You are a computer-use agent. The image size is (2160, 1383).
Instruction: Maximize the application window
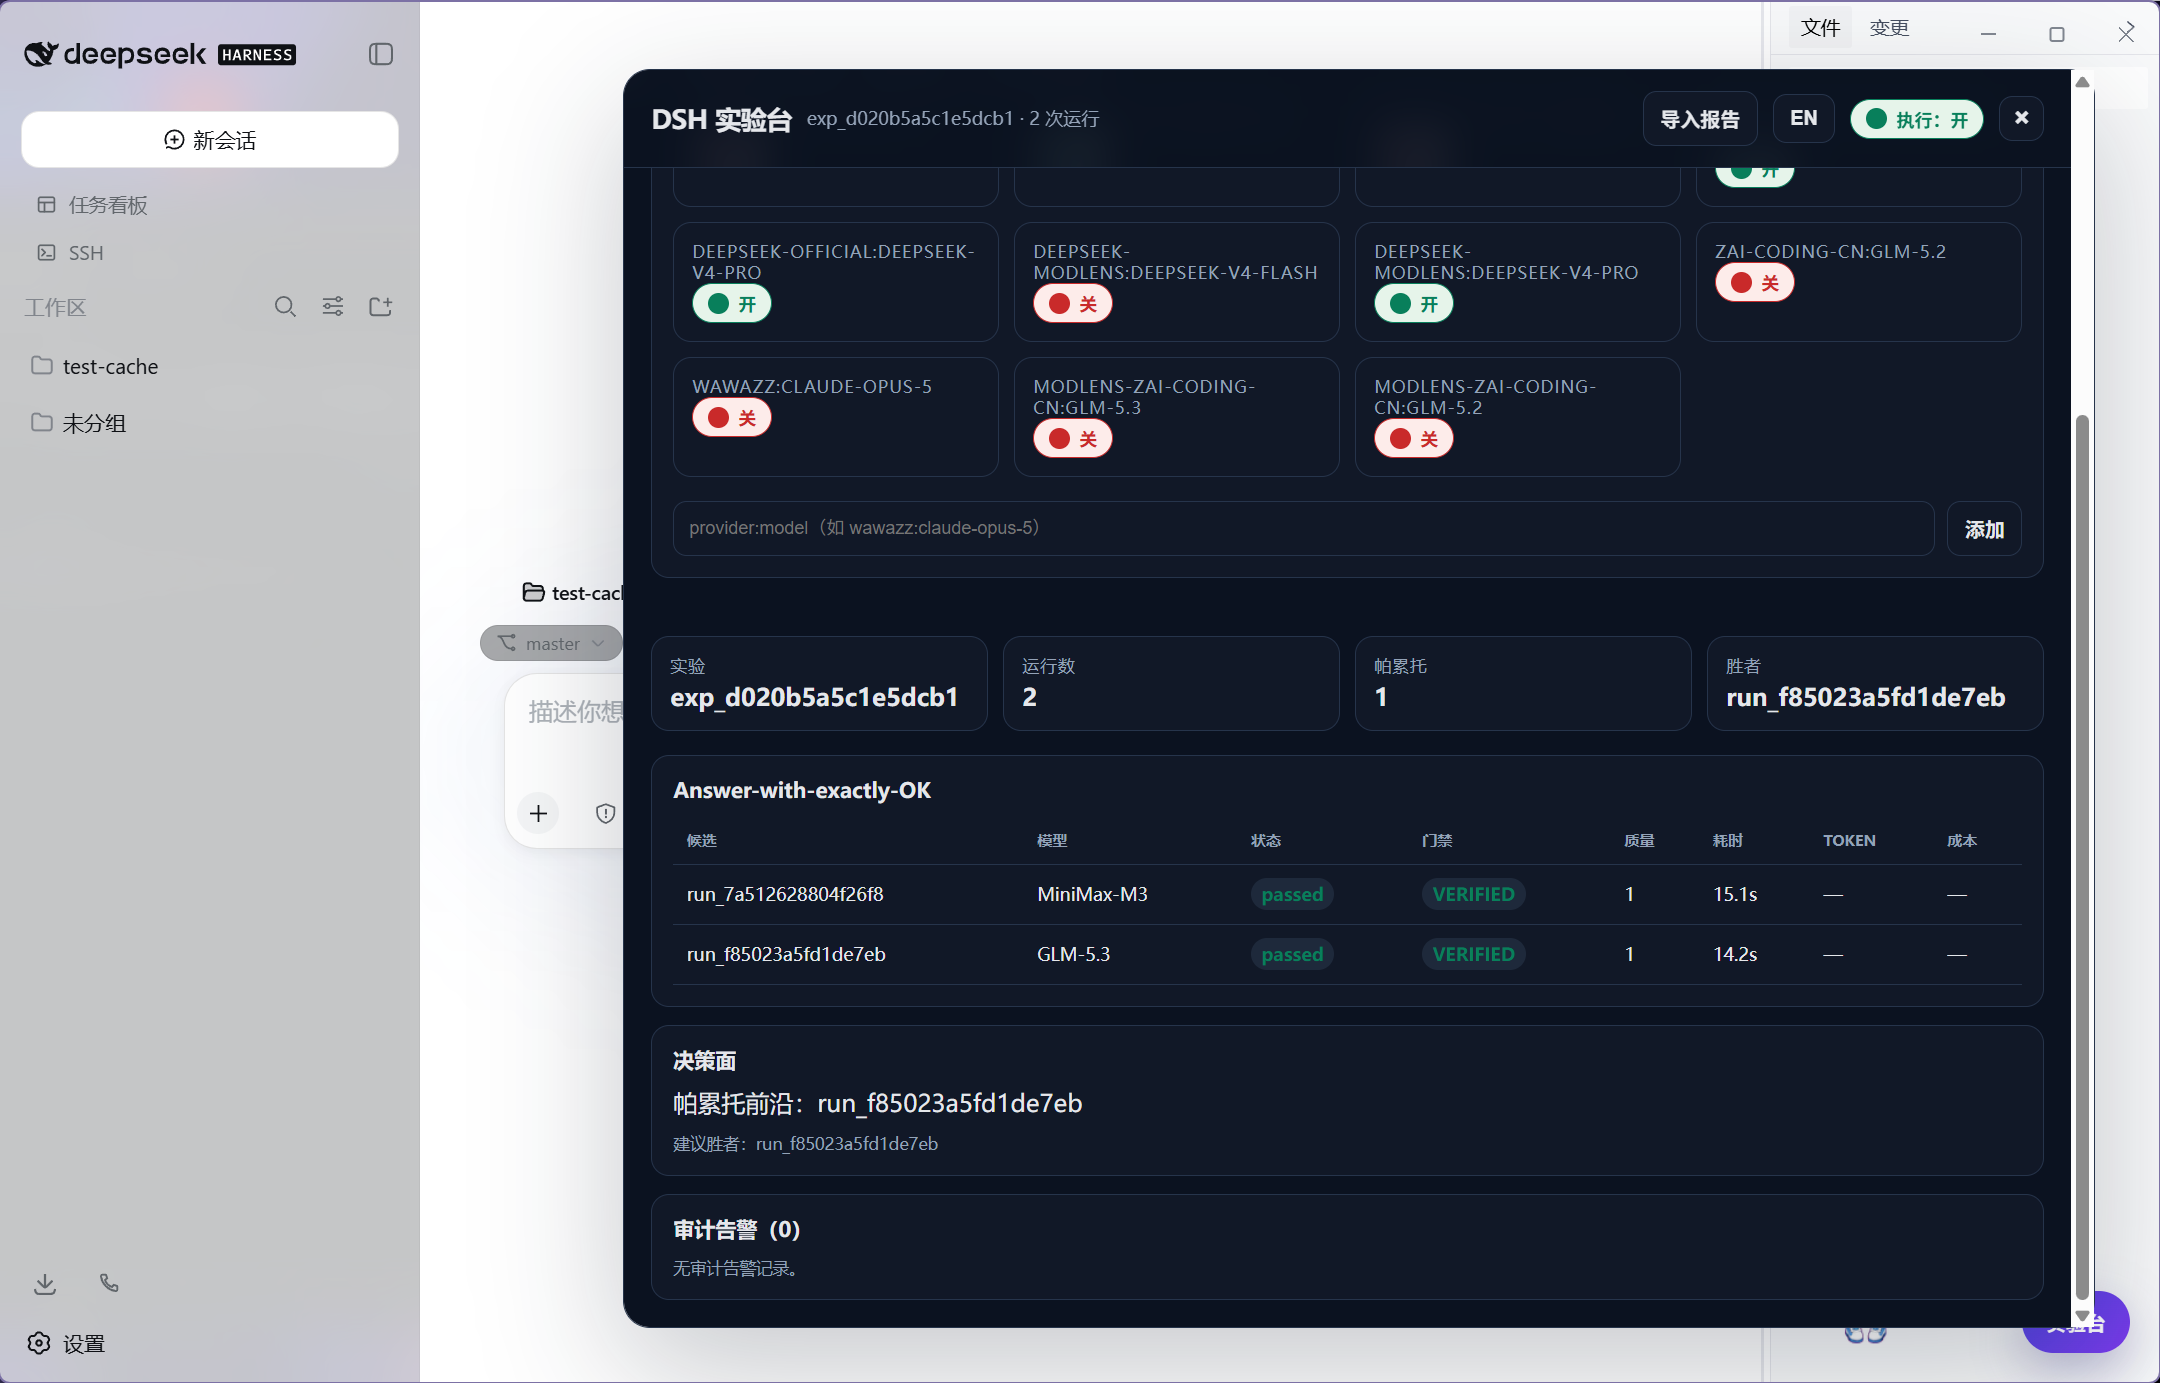click(x=2057, y=33)
